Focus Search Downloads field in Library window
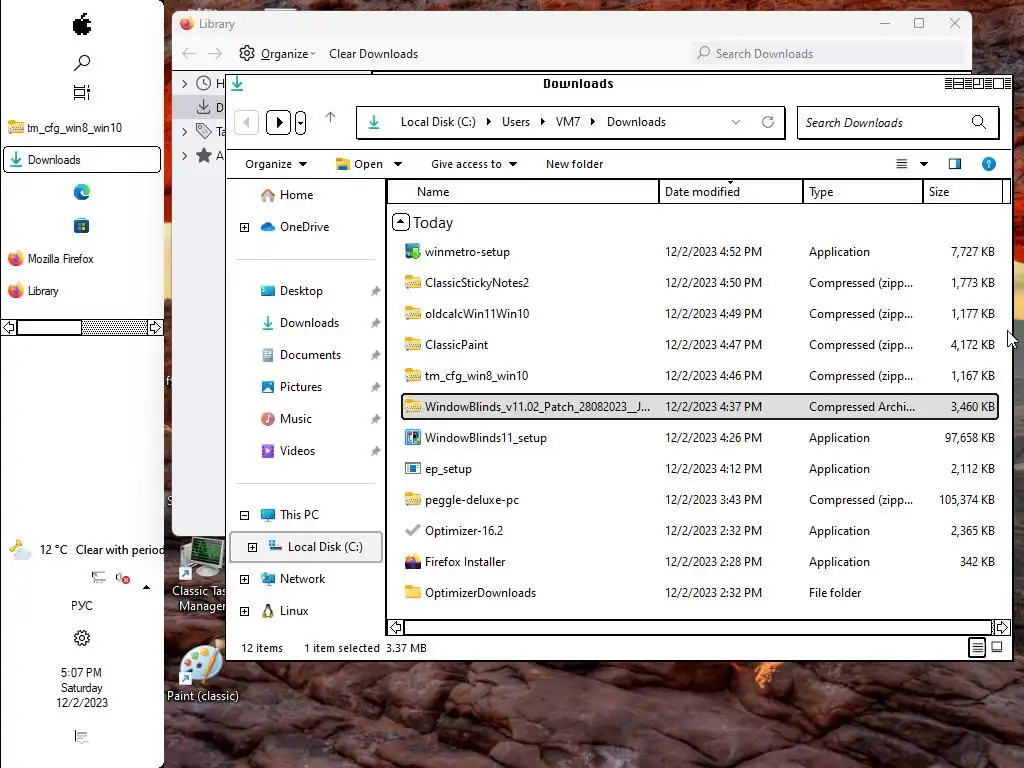This screenshot has height=768, width=1024. [x=828, y=54]
